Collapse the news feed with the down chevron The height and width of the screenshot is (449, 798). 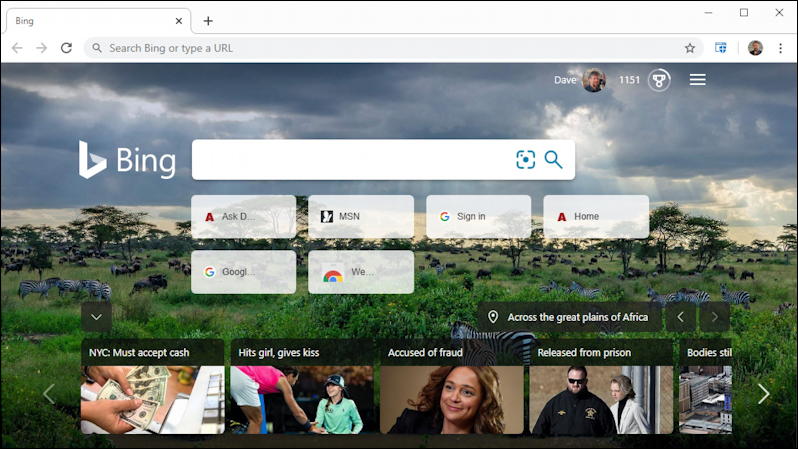click(96, 317)
